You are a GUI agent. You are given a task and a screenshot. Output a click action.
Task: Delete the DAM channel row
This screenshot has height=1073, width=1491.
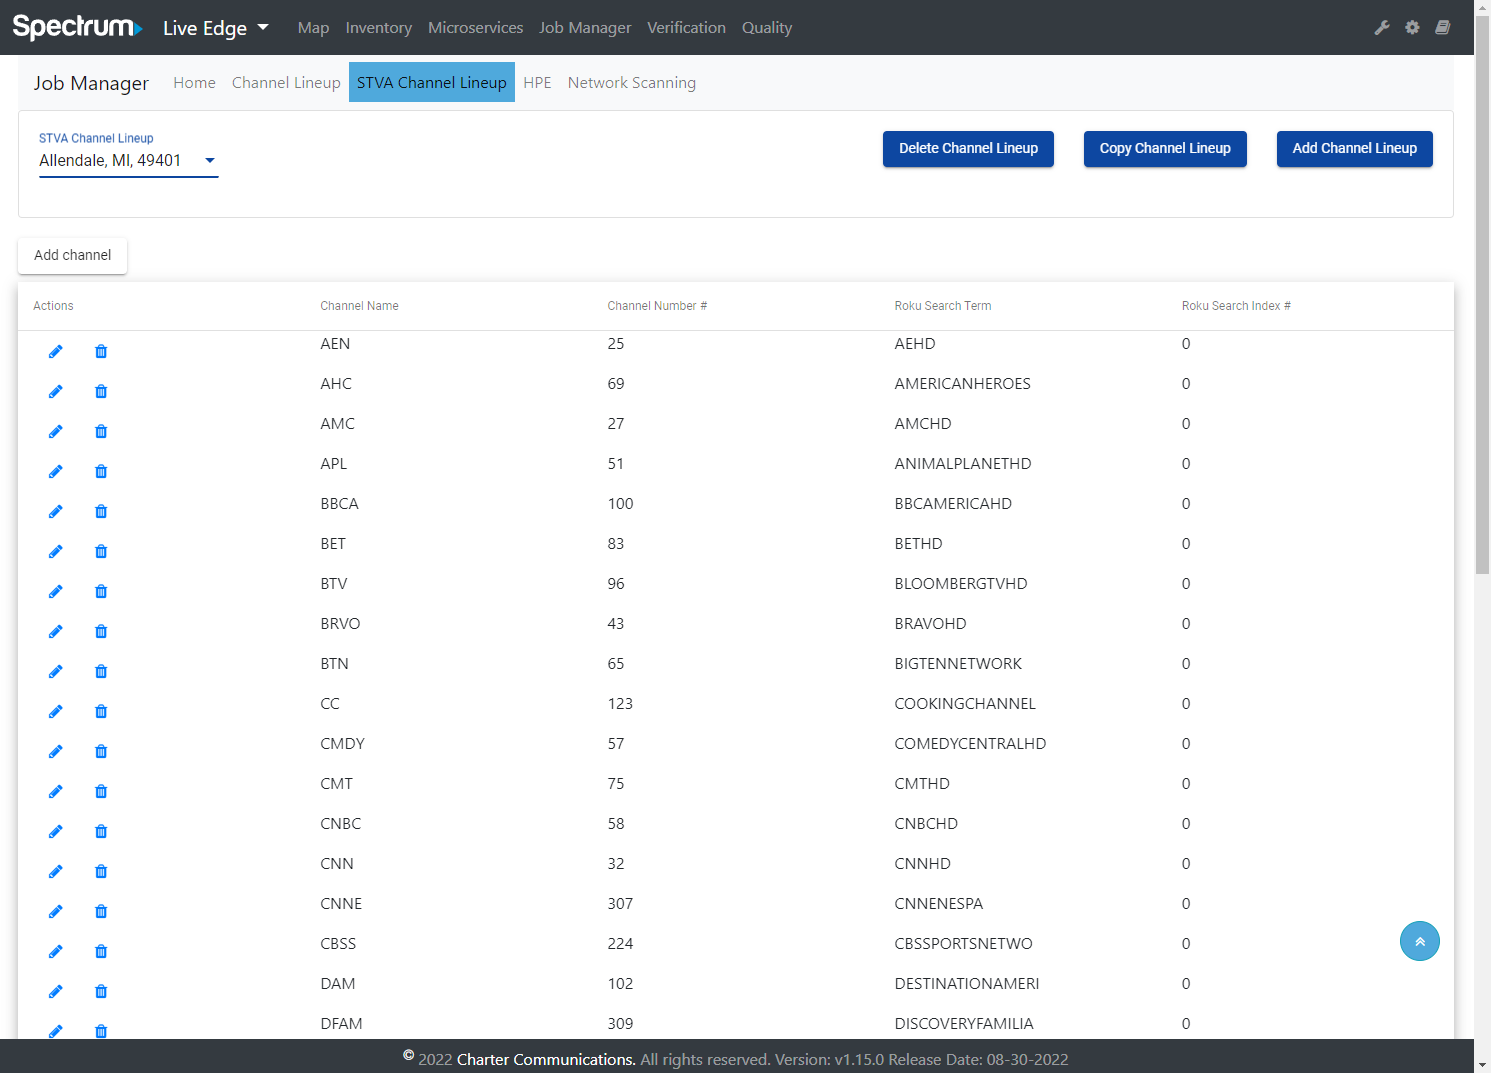pos(101,991)
